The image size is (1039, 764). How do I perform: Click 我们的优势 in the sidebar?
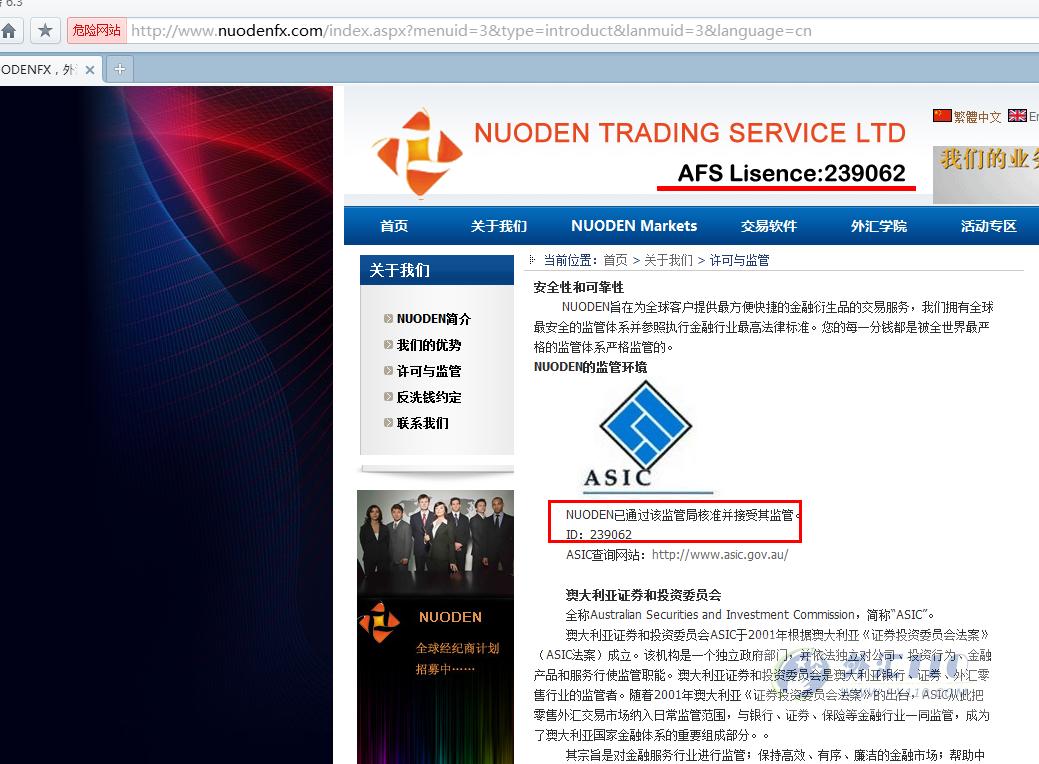(429, 345)
